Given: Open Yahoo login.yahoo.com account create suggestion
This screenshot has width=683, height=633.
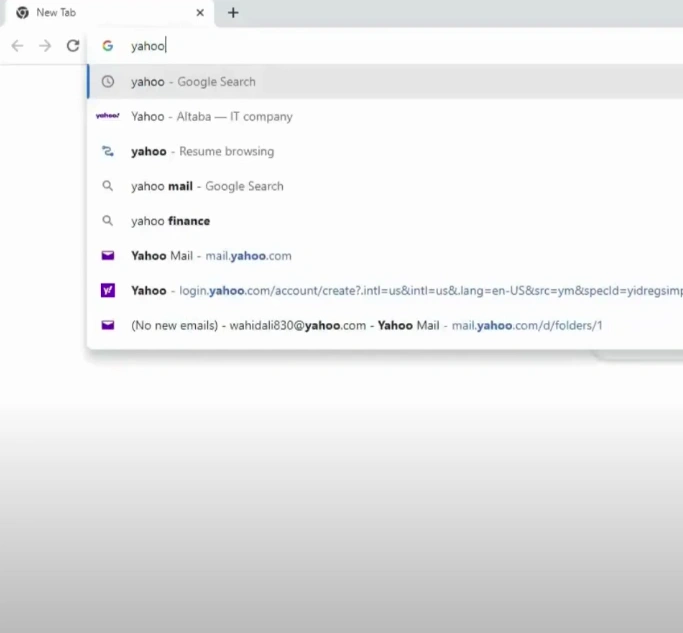Looking at the screenshot, I should coord(385,291).
